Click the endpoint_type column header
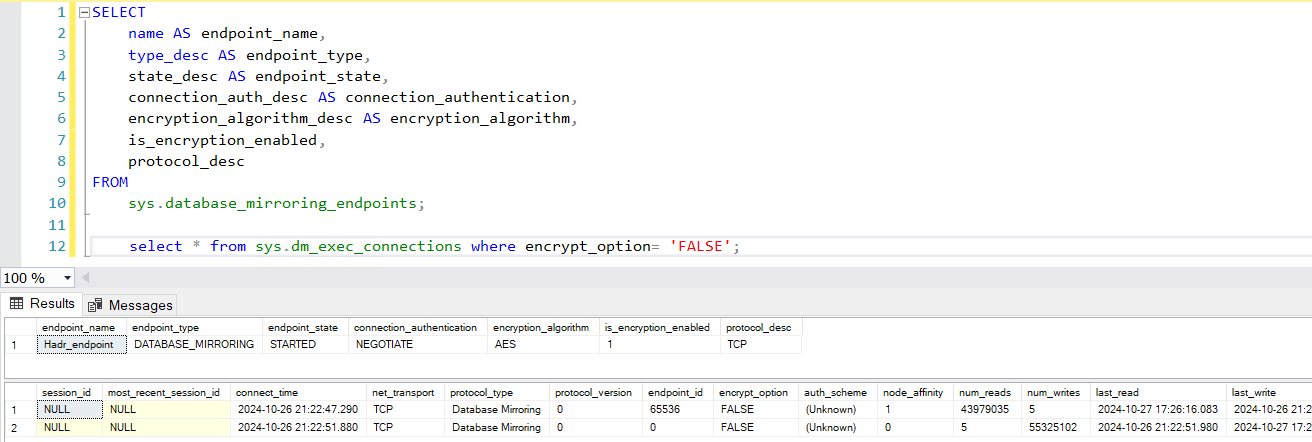Image resolution: width=1312 pixels, height=442 pixels. point(195,327)
